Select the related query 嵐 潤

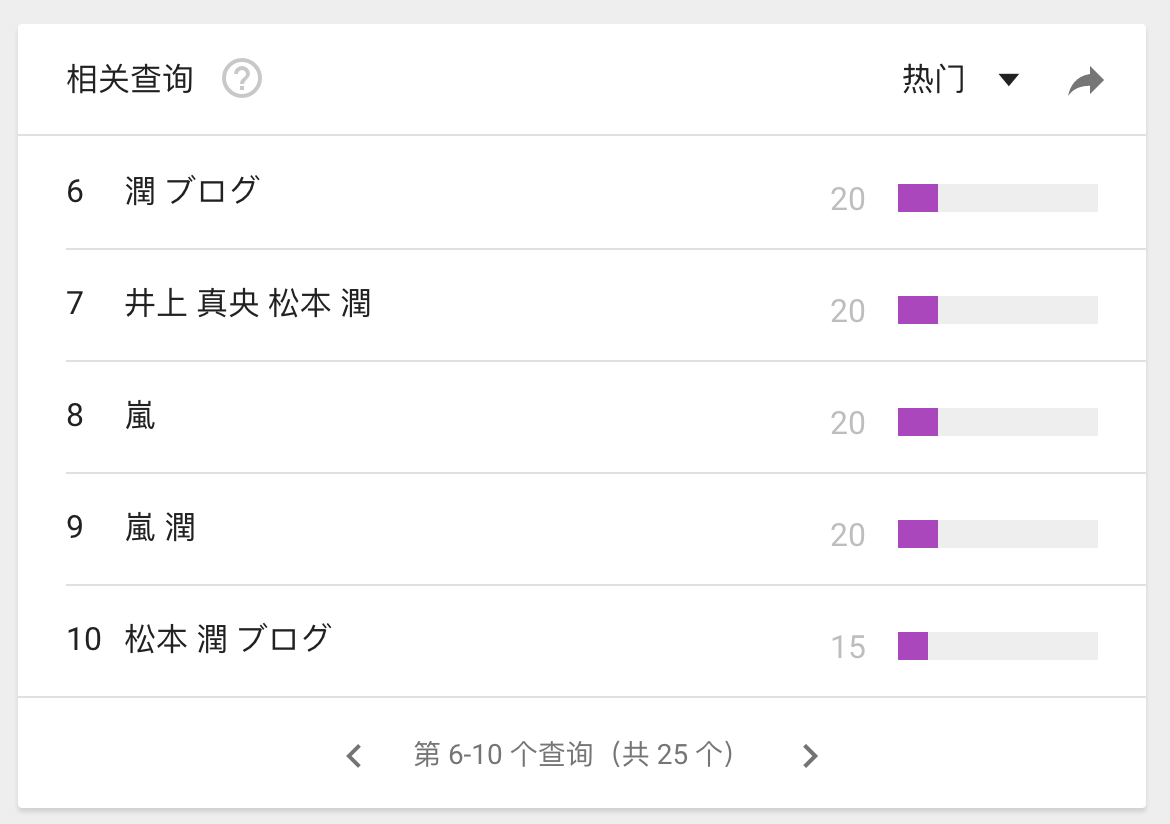(x=160, y=526)
